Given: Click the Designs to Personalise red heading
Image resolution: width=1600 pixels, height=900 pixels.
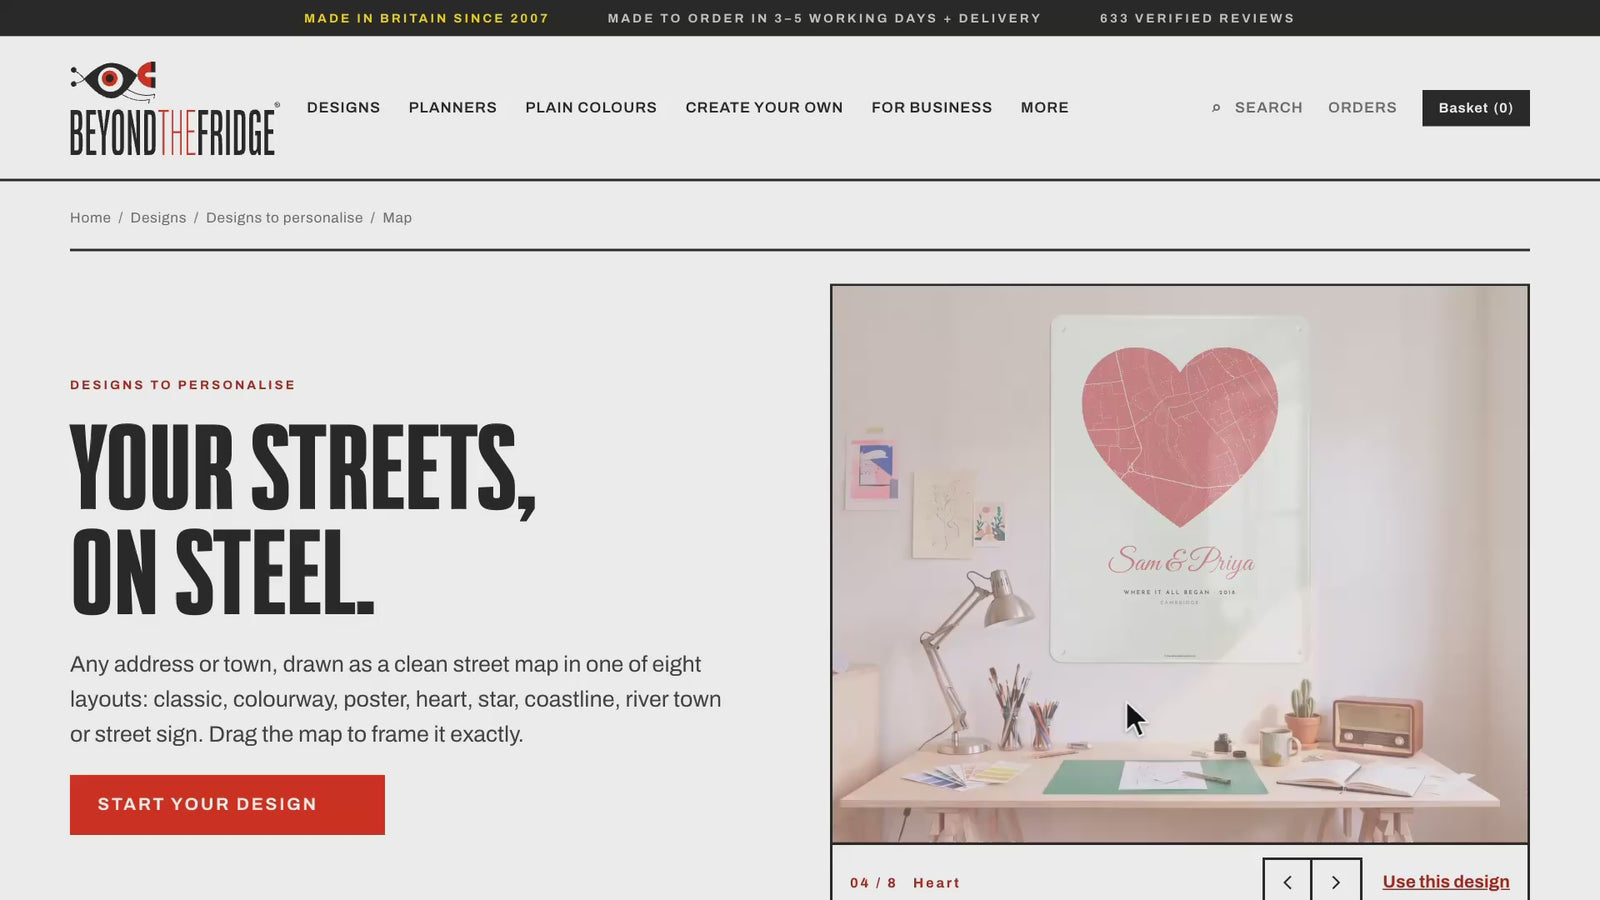Looking at the screenshot, I should coord(183,385).
